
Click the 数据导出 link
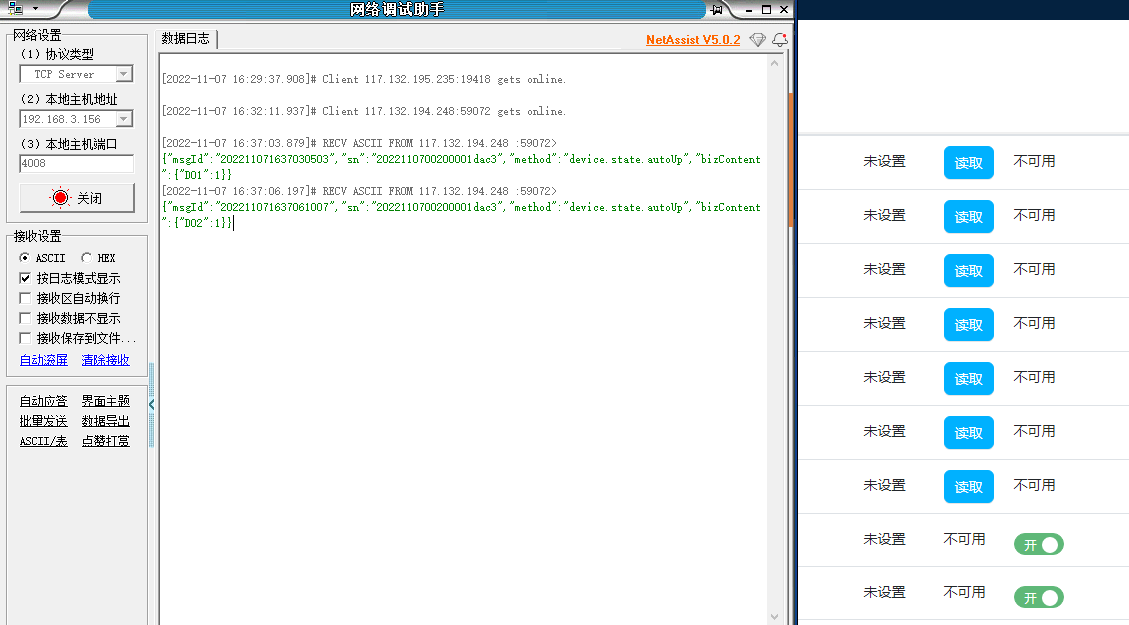(105, 421)
